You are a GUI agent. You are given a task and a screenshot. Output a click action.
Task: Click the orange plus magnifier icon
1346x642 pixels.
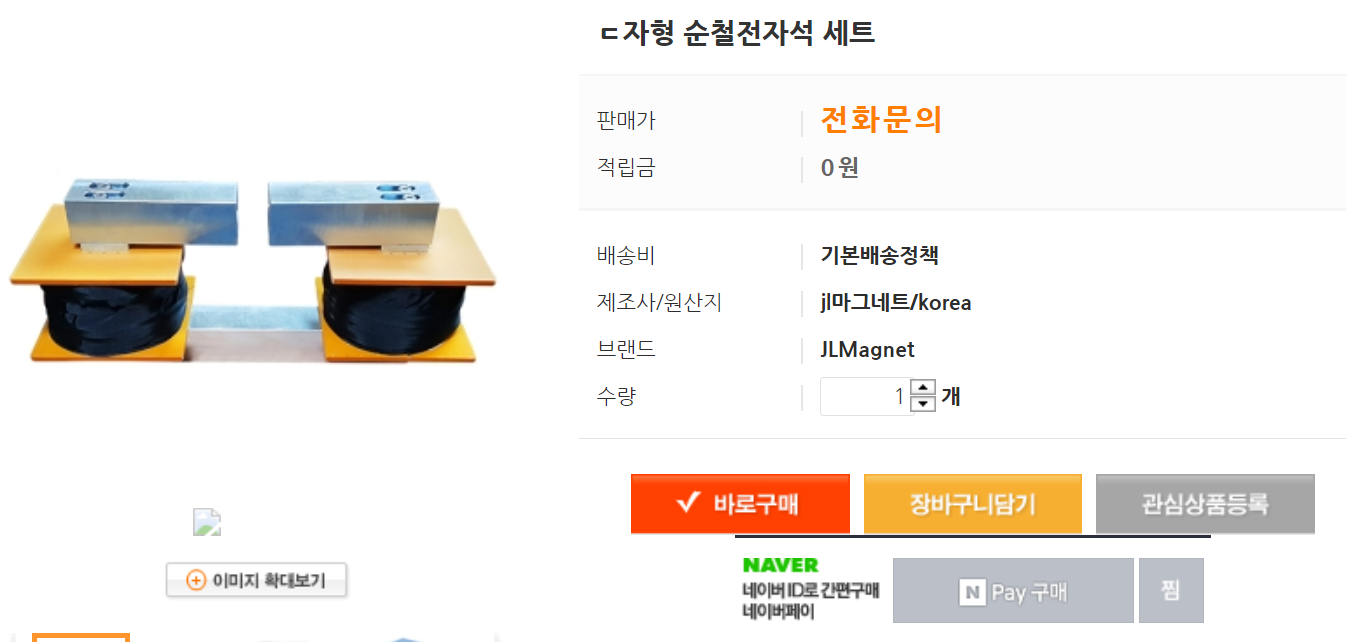coord(196,580)
